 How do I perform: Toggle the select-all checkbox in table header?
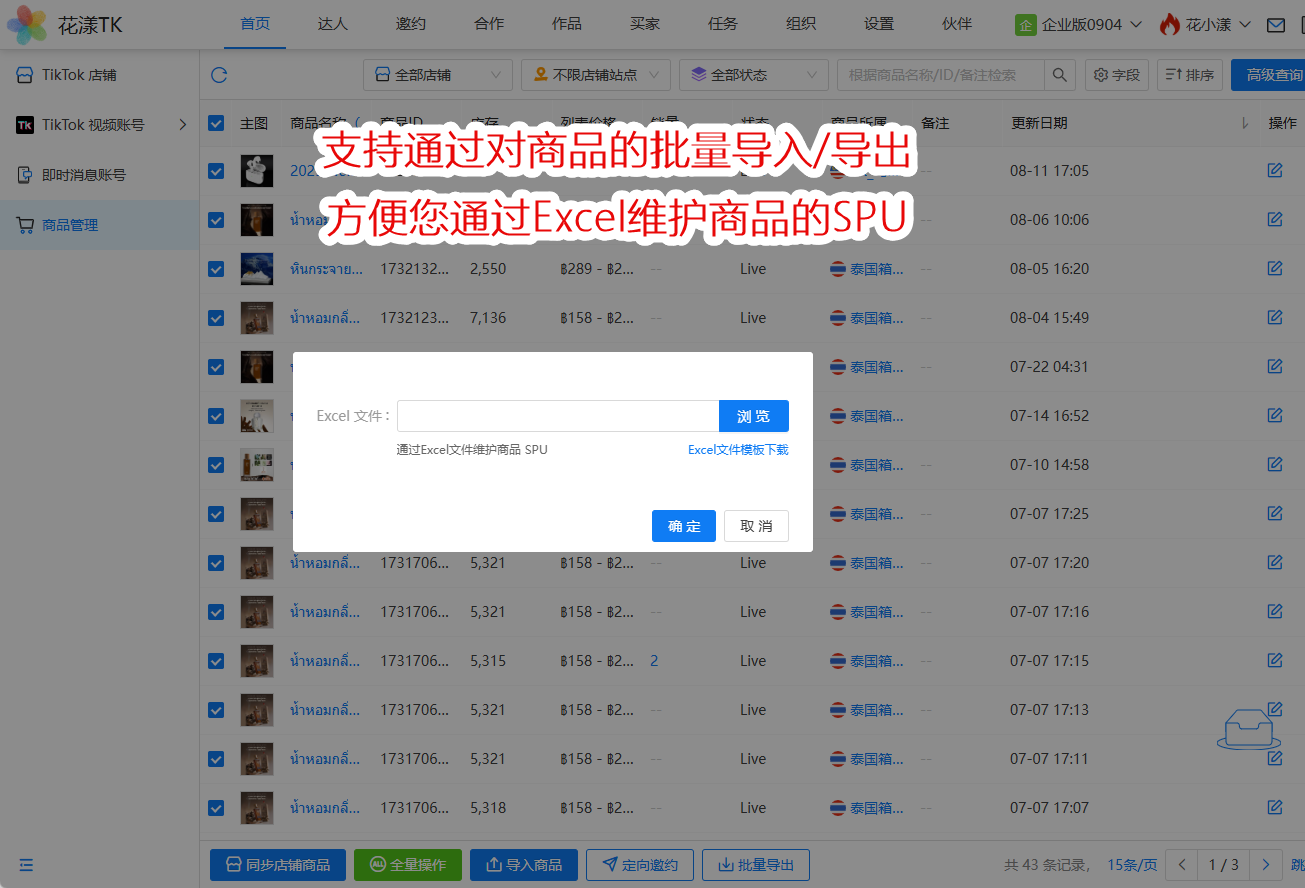[216, 123]
